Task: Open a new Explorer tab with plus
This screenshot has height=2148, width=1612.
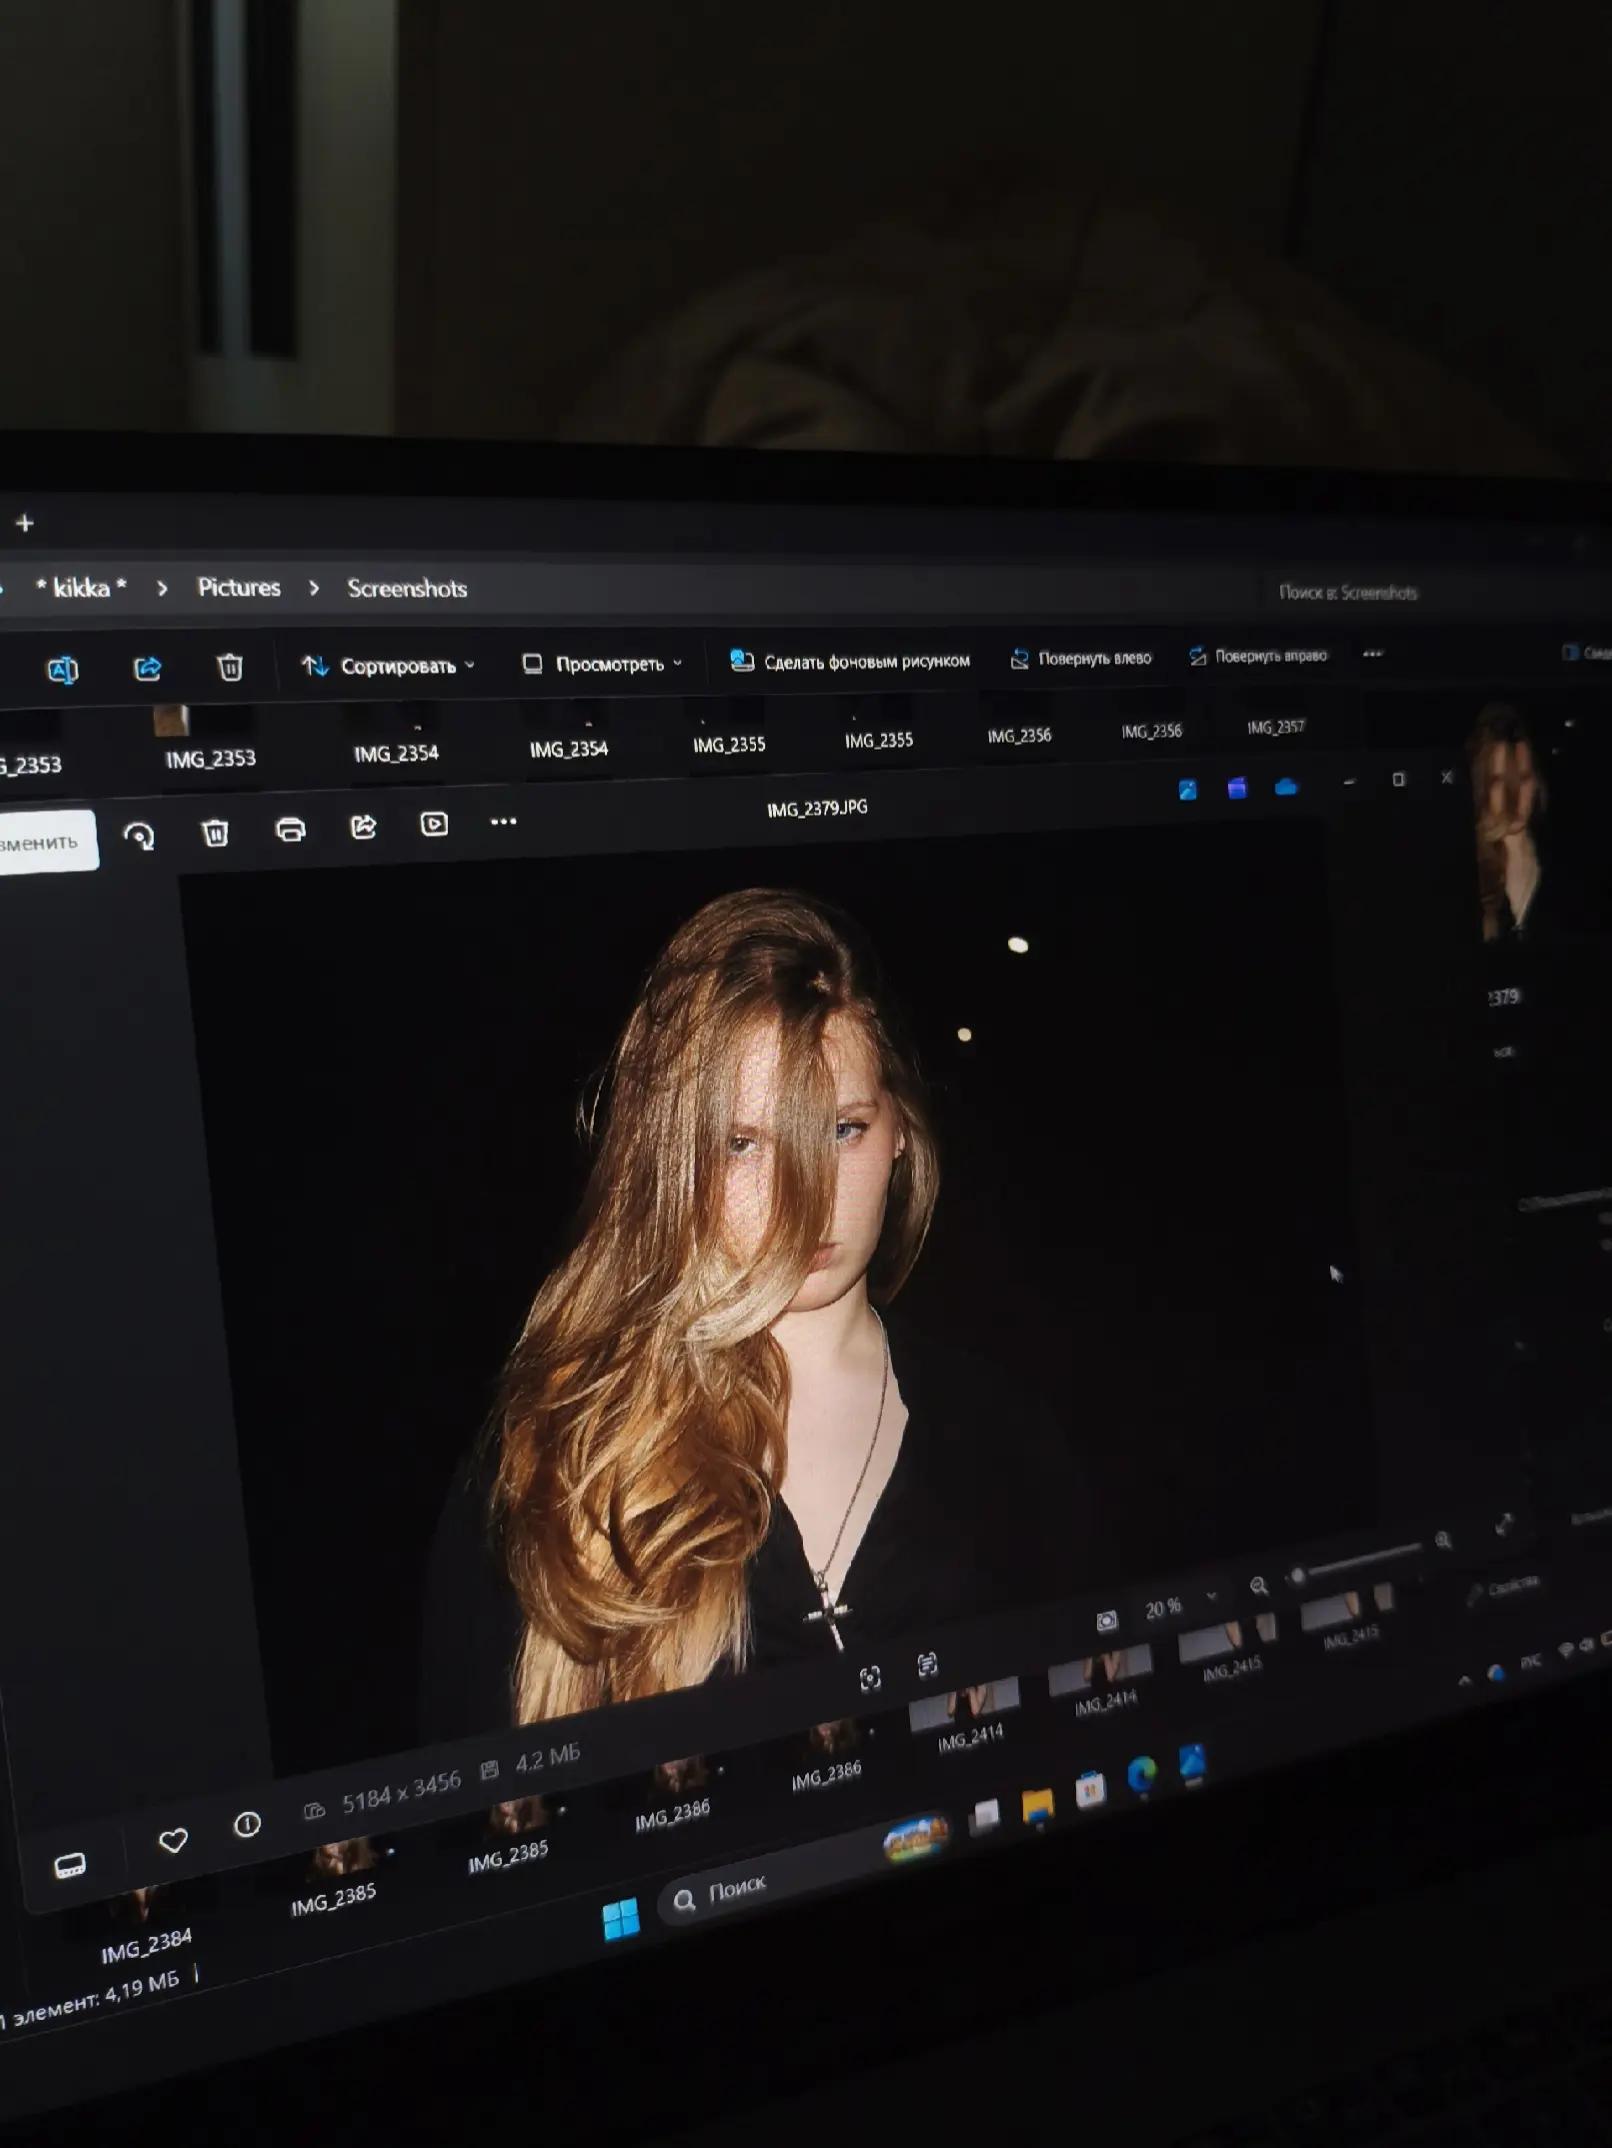Action: tap(25, 523)
